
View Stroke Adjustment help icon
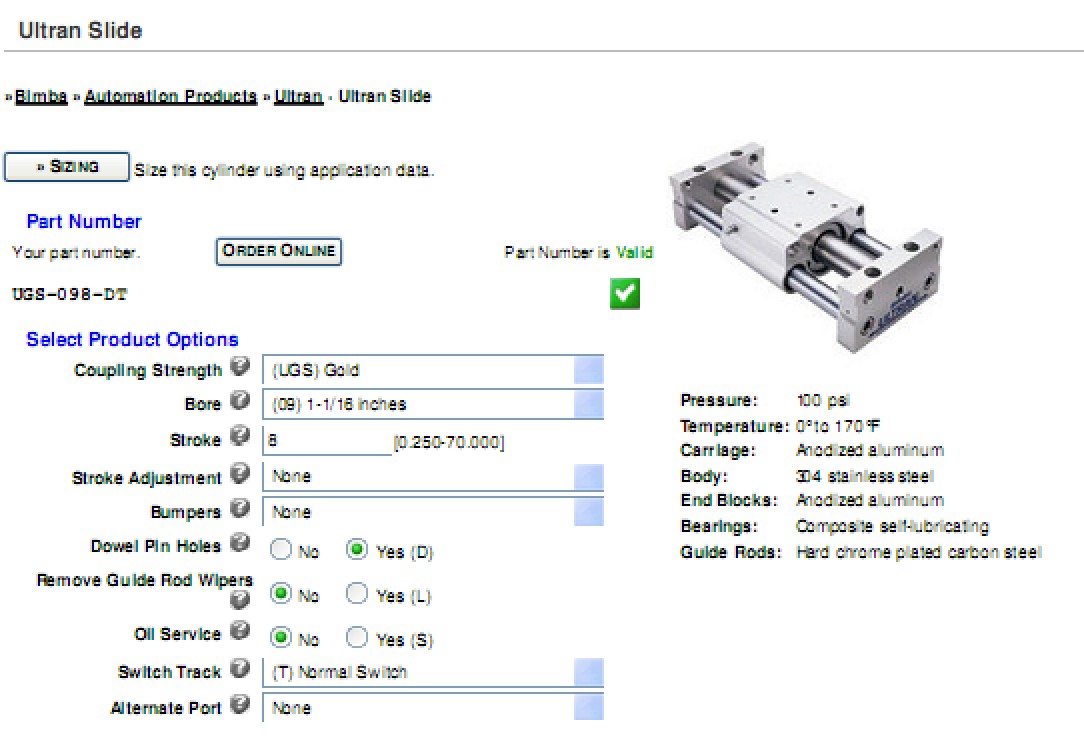(240, 473)
